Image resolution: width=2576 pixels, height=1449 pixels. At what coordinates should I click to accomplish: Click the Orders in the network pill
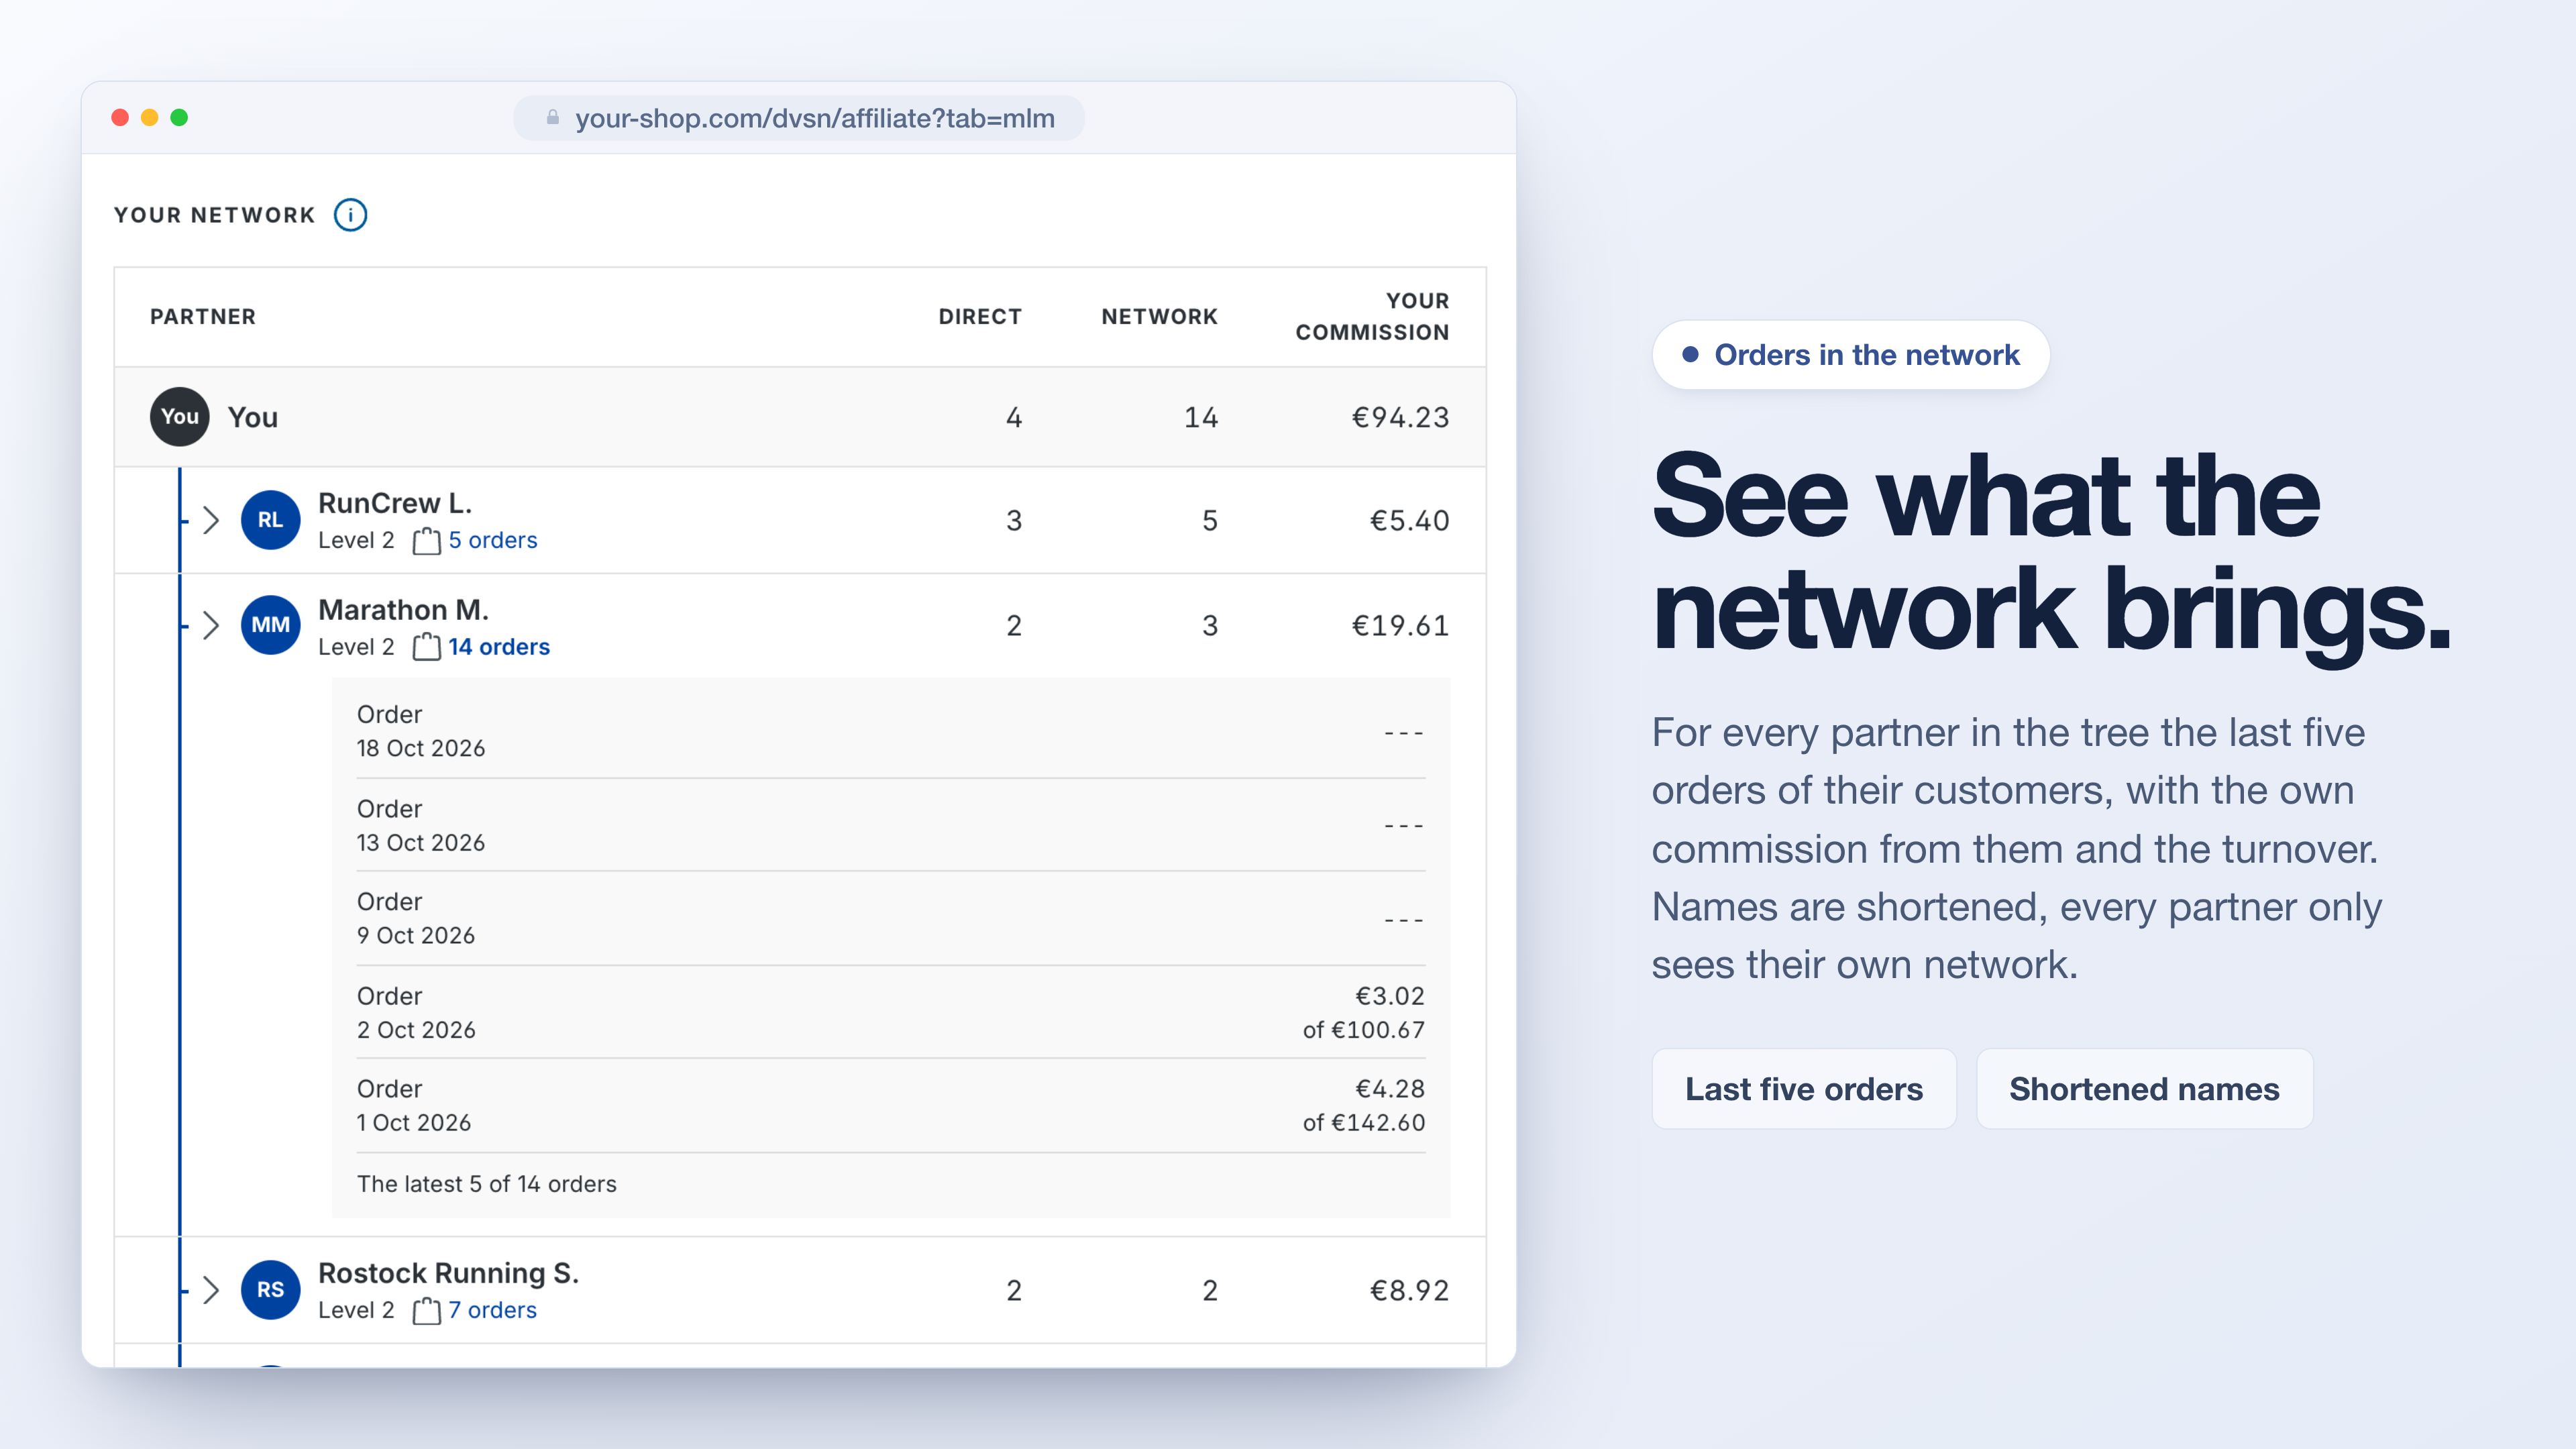click(1851, 355)
